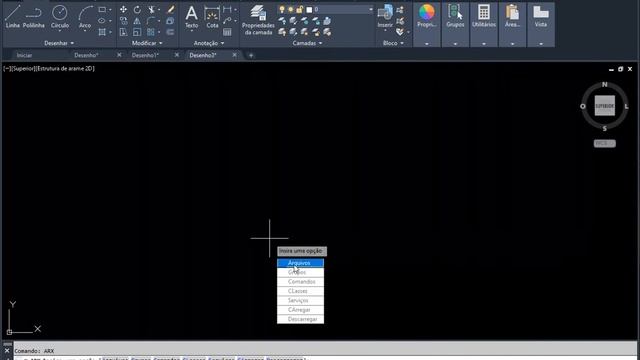This screenshot has width=640, height=360.
Task: Toggle the layer on/off lightbulb icon
Action: tap(282, 9)
